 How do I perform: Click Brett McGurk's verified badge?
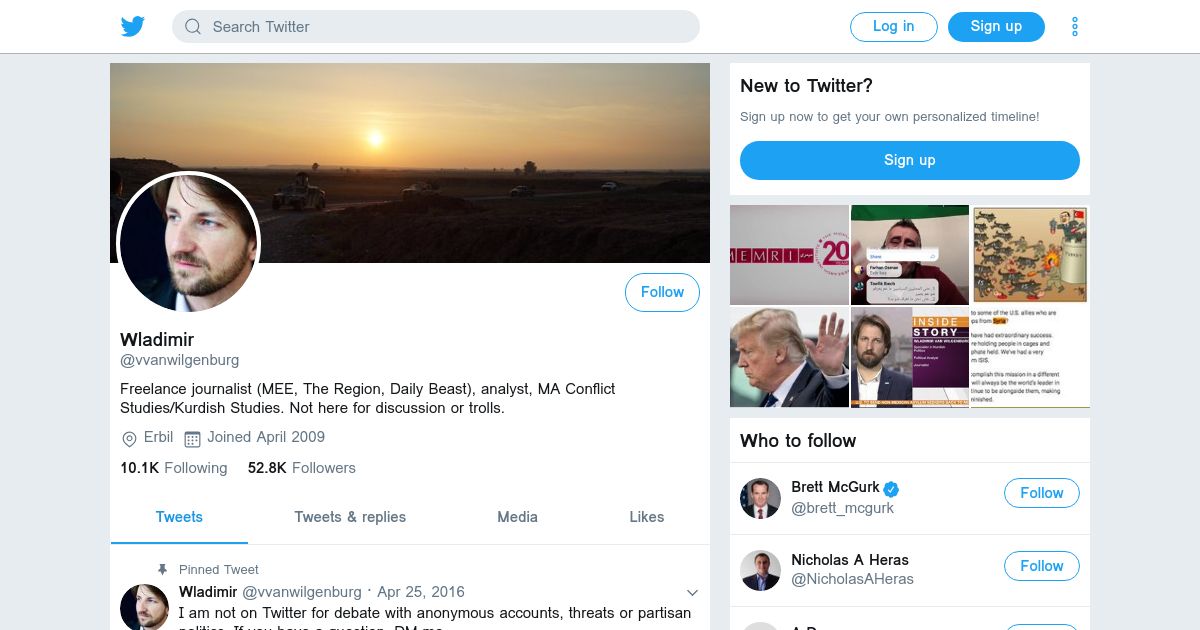pos(891,488)
